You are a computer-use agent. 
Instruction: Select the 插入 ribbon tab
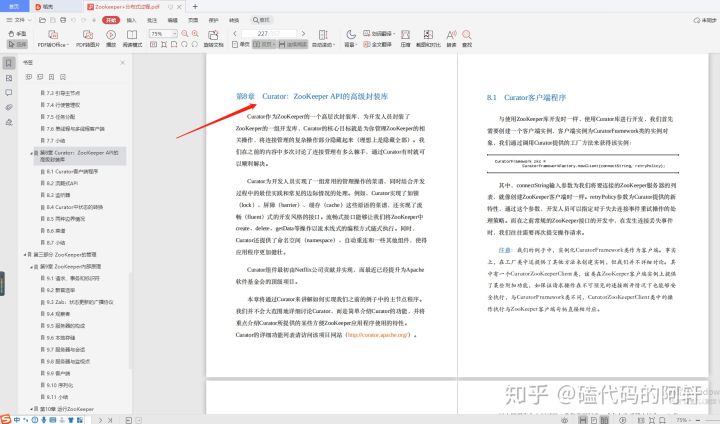[x=131, y=20]
